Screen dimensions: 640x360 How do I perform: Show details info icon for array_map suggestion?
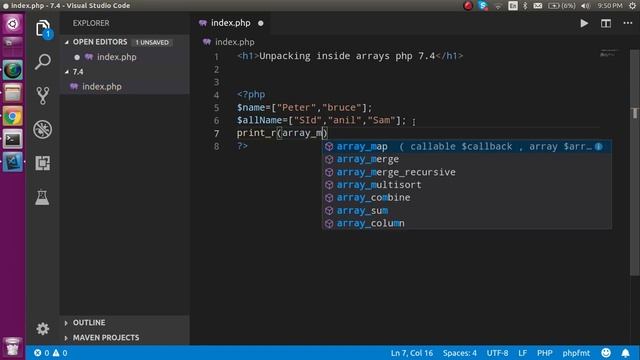tap(598, 147)
